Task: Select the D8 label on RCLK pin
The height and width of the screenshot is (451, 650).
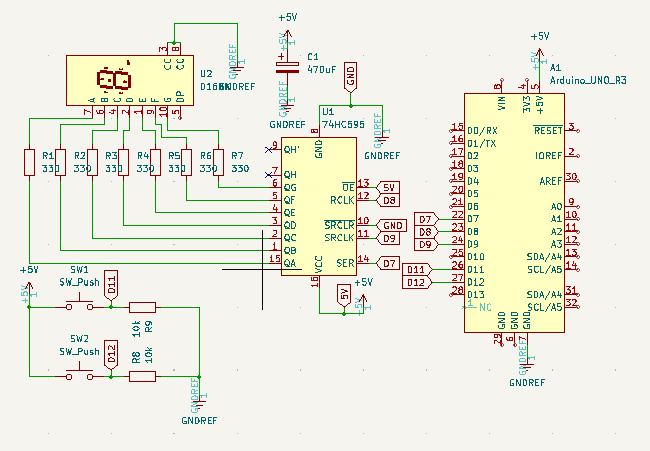Action: [x=388, y=200]
